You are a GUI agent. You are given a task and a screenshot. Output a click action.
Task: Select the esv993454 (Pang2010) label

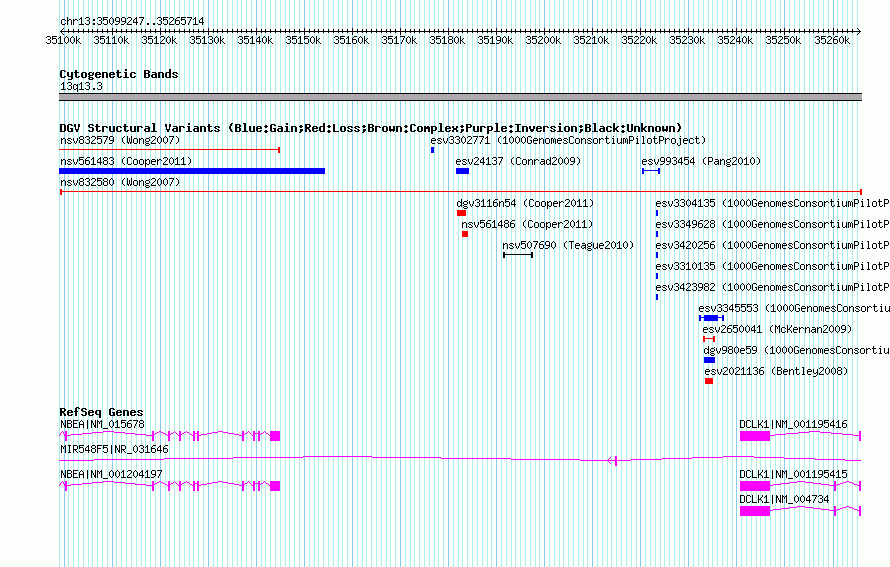(701, 161)
